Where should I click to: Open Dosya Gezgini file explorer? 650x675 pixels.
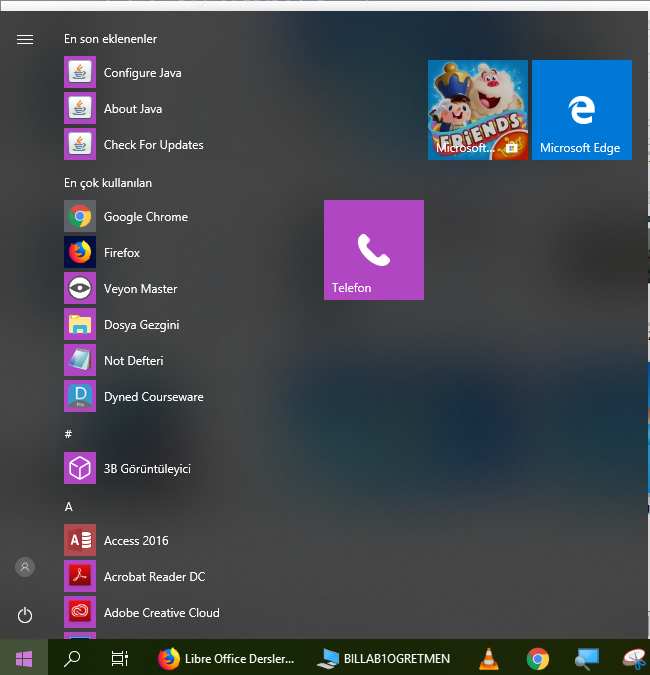[141, 325]
